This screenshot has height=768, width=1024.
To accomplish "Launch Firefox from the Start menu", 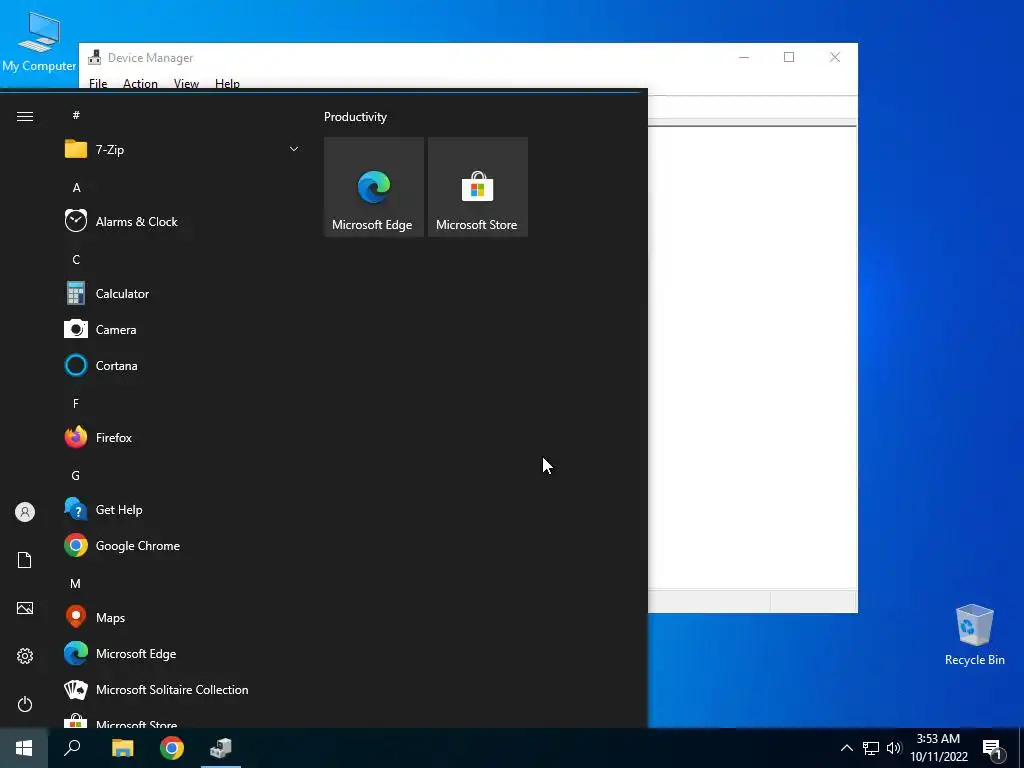I will tap(181, 437).
